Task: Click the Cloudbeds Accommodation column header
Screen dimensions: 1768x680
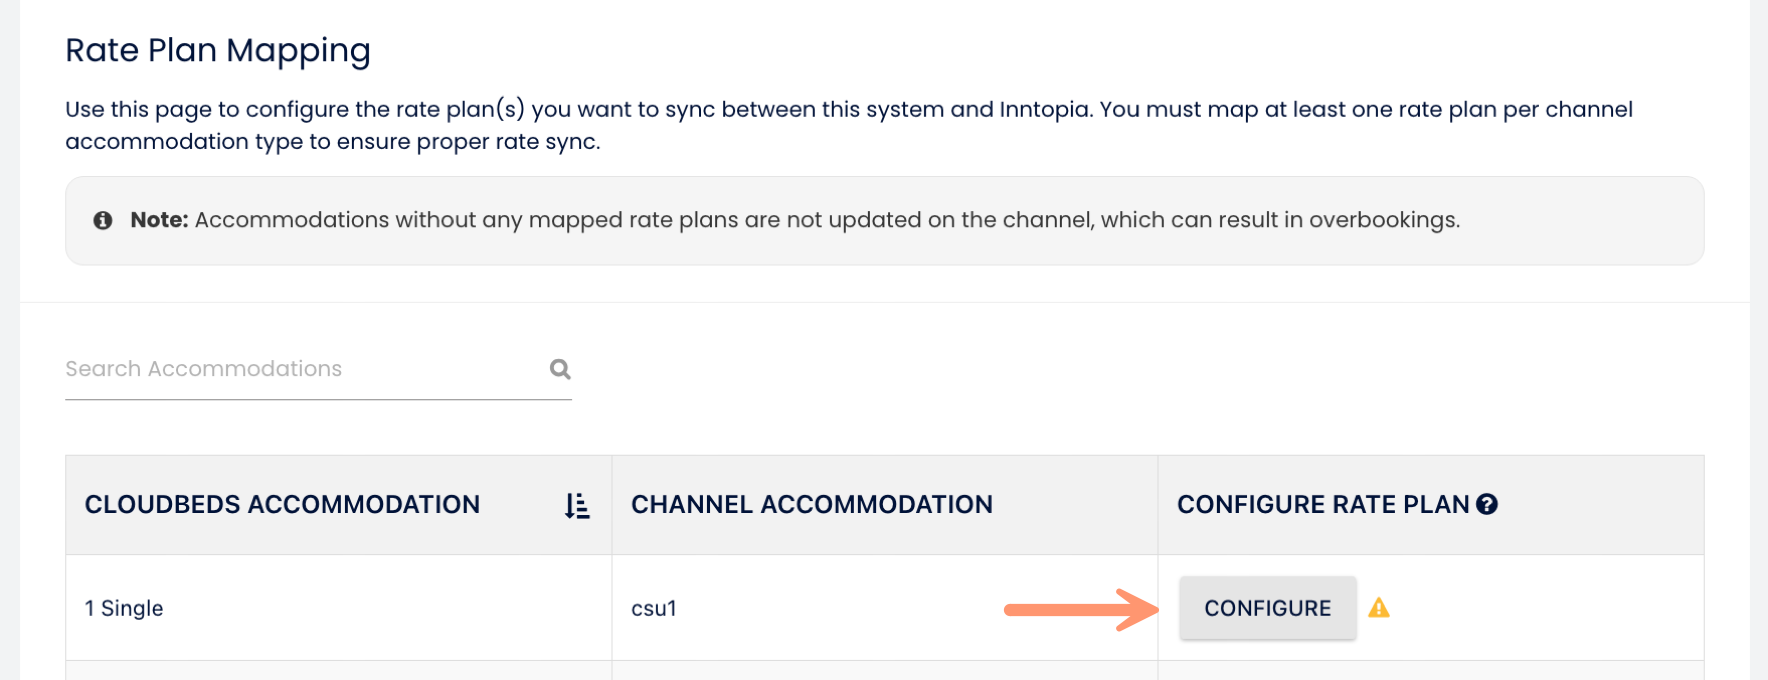Action: click(282, 505)
